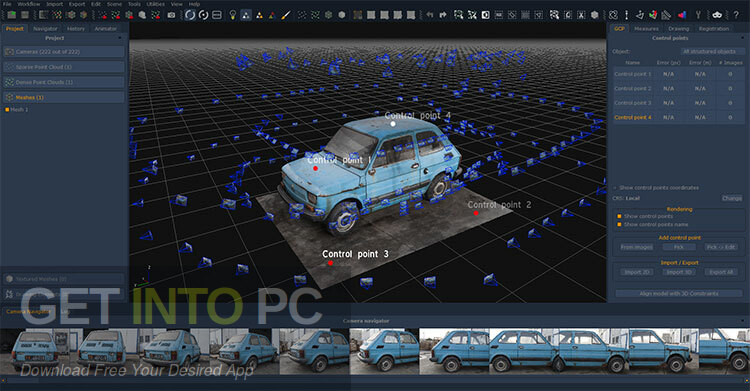Viewport: 750px width, 391px height.
Task: Switch to the History tab
Action: point(76,29)
